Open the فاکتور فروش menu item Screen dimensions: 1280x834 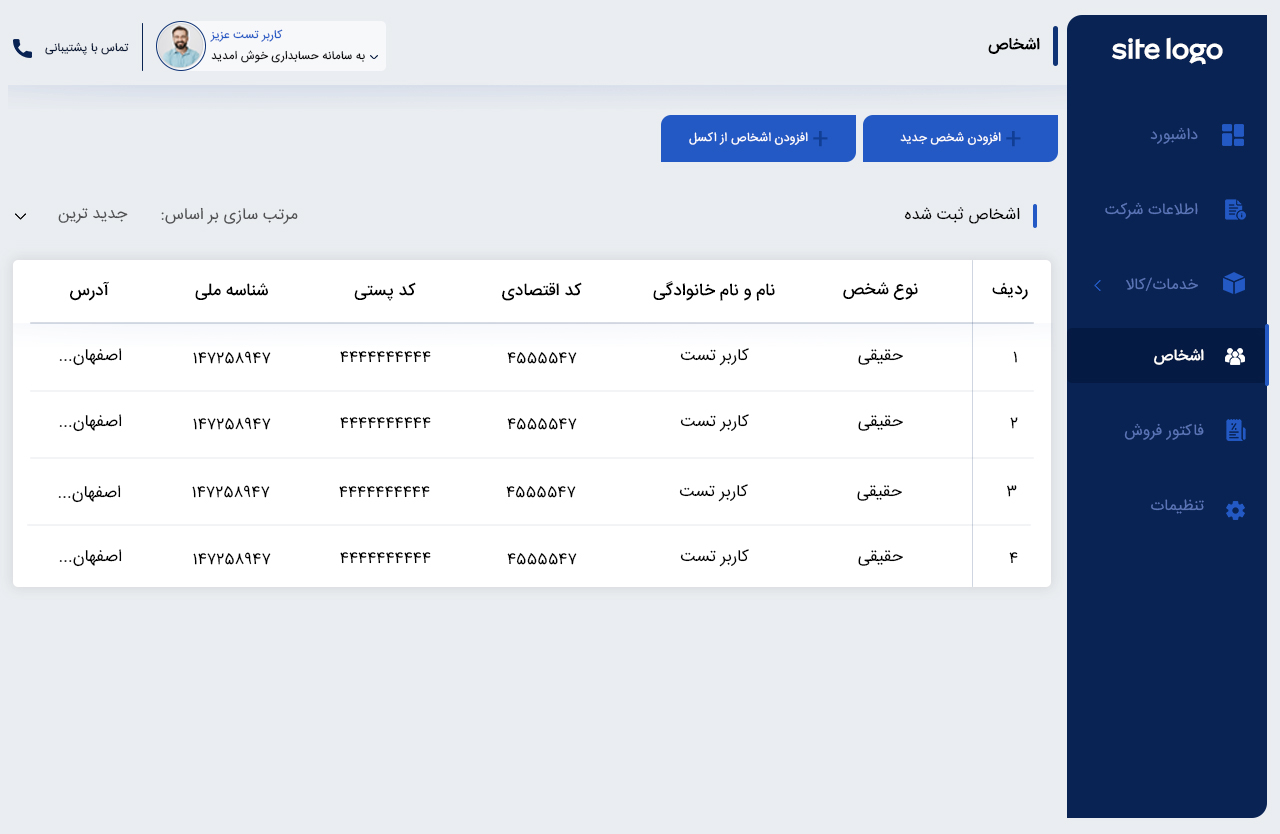coord(1164,431)
